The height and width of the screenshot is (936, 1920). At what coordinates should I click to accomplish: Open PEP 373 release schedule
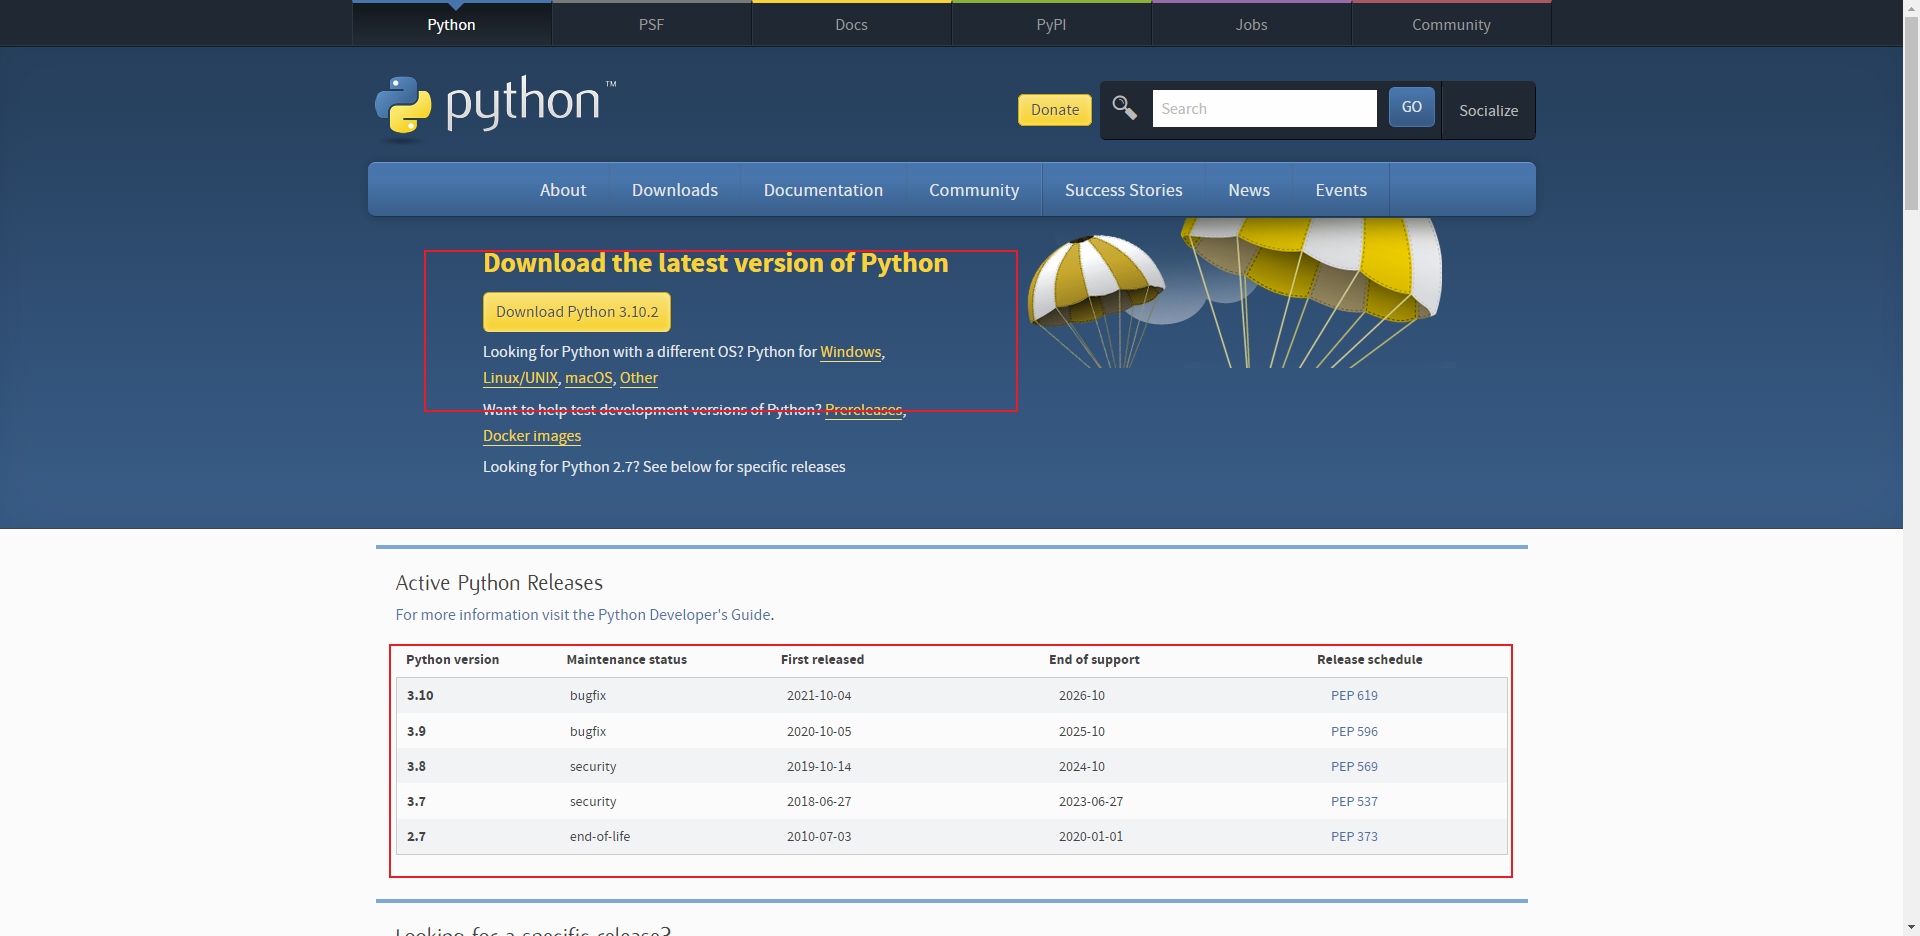pos(1354,837)
